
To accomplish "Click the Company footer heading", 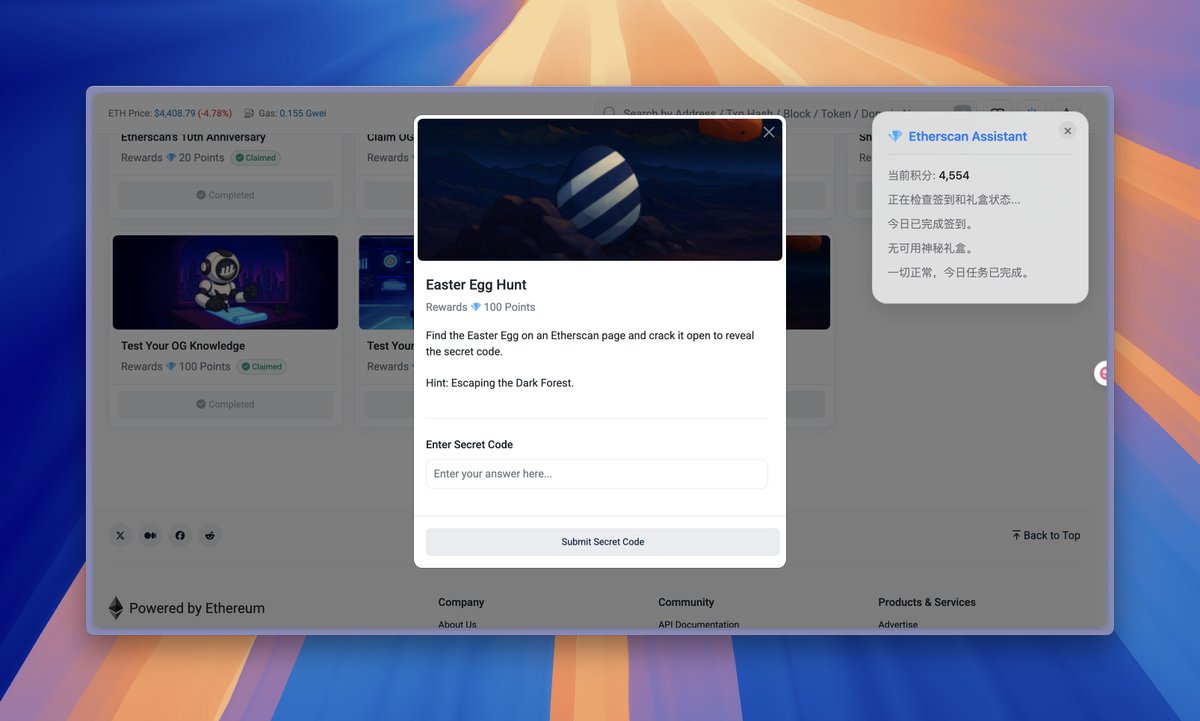I will coord(461,602).
